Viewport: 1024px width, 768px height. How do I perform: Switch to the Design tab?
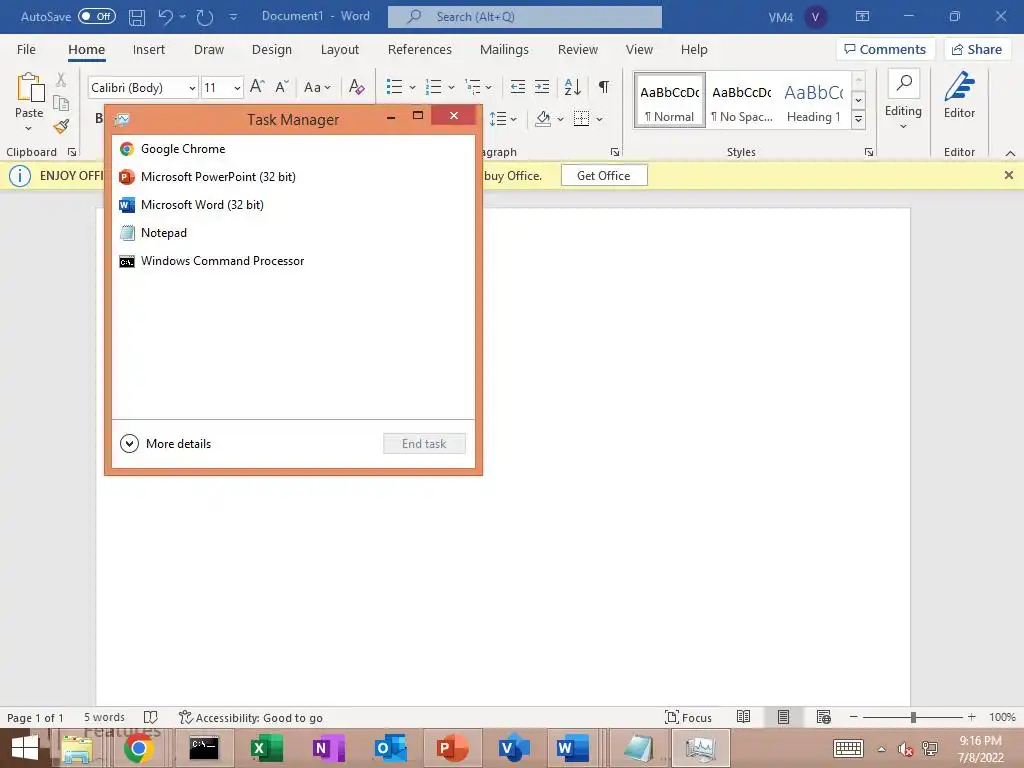[272, 50]
